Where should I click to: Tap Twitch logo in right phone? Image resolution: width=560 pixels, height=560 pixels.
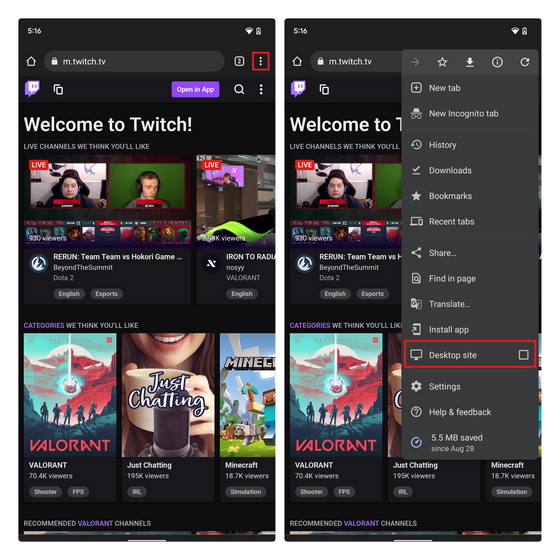pos(298,89)
